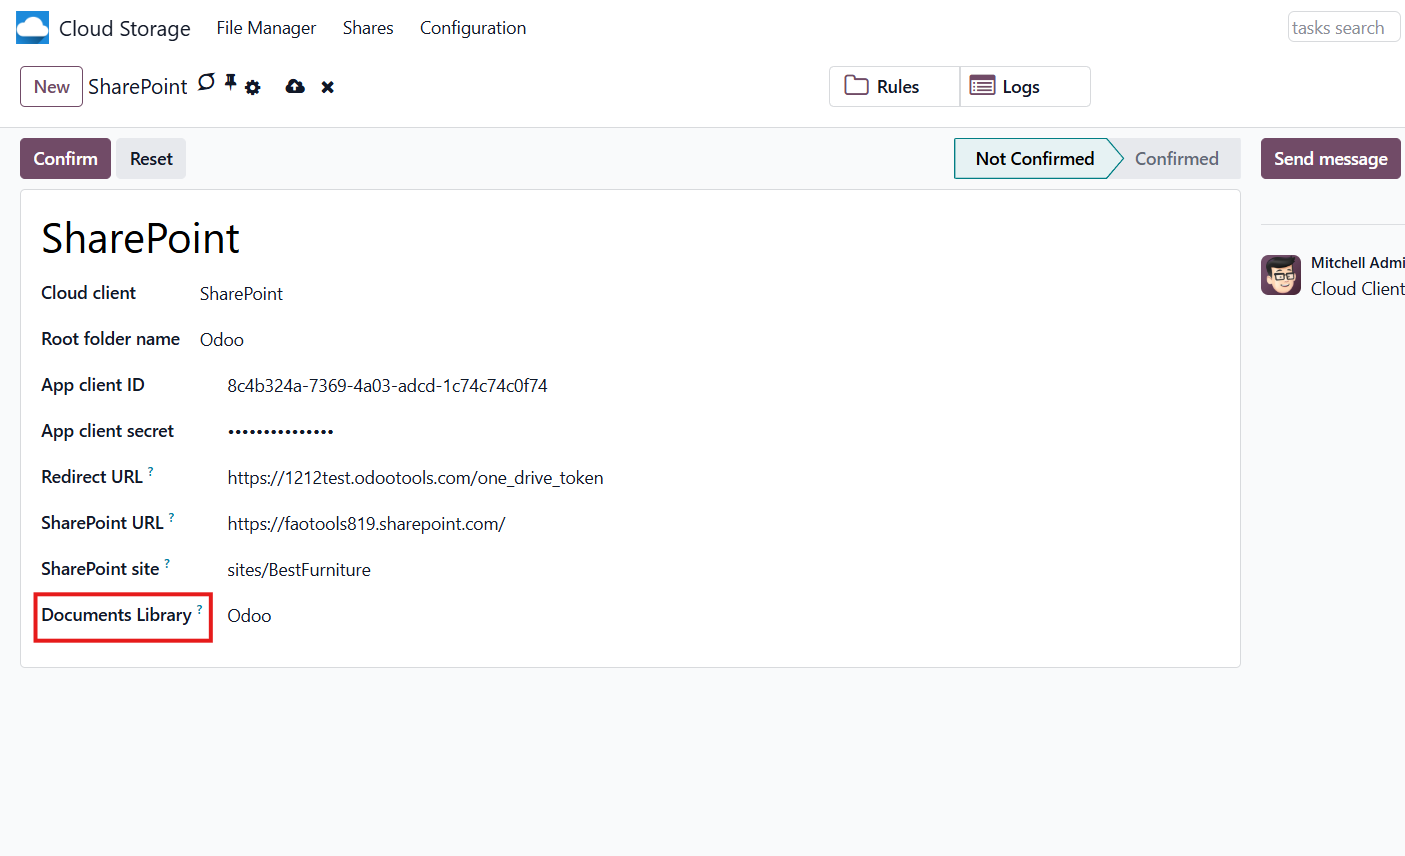Click the Cloud Storage app logo
1405x856 pixels.
(32, 28)
